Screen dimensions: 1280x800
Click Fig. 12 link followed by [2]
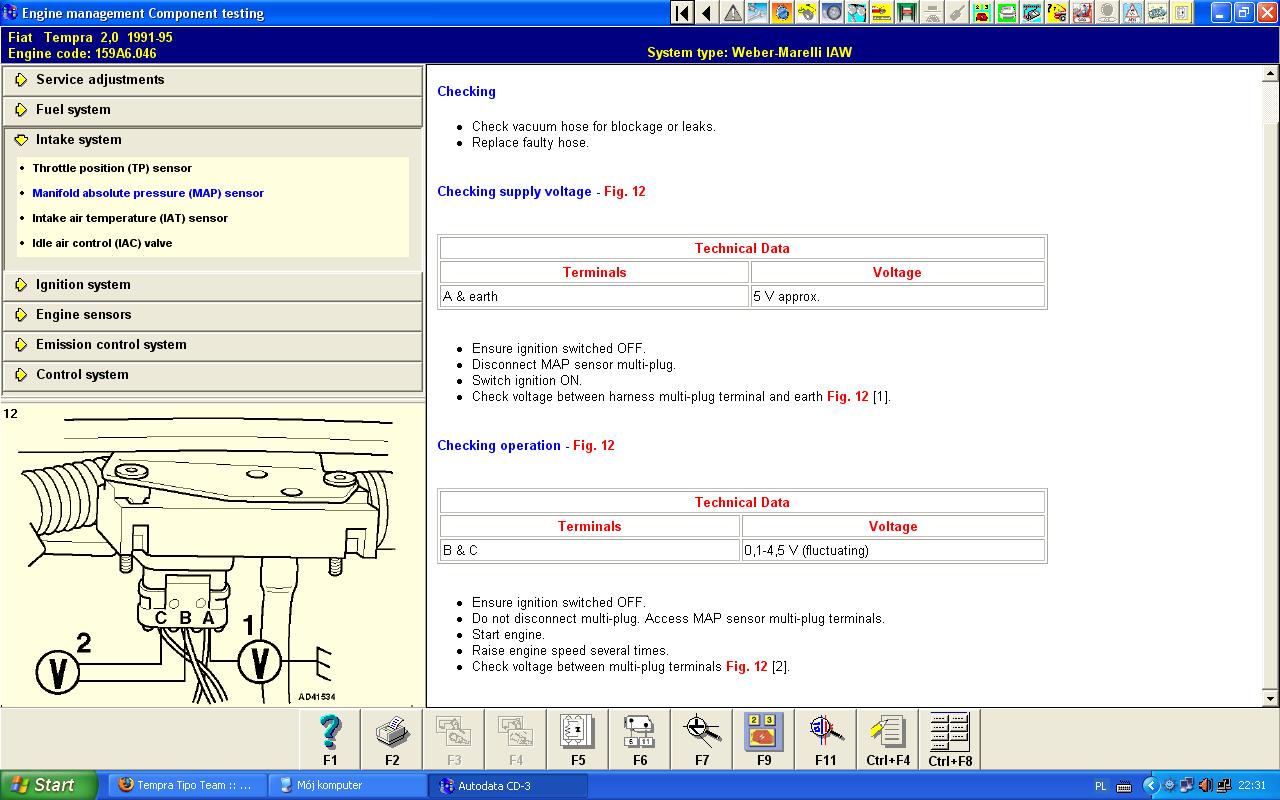[747, 666]
